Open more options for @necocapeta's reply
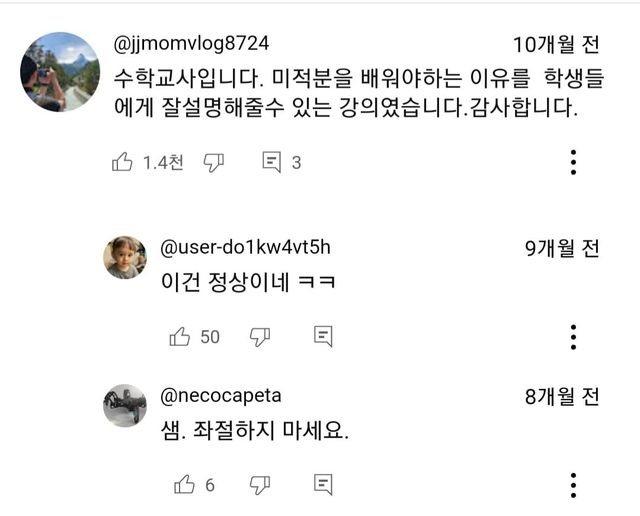640x516 pixels. (573, 484)
